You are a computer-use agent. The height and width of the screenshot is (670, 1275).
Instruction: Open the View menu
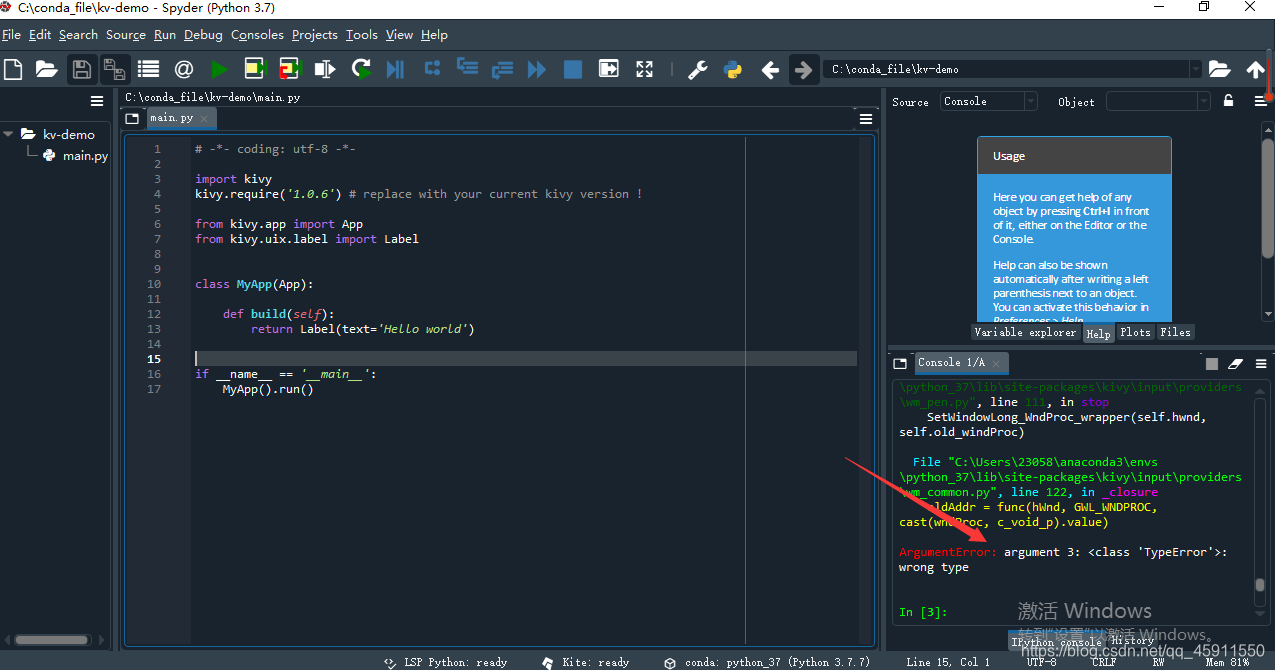coord(399,34)
